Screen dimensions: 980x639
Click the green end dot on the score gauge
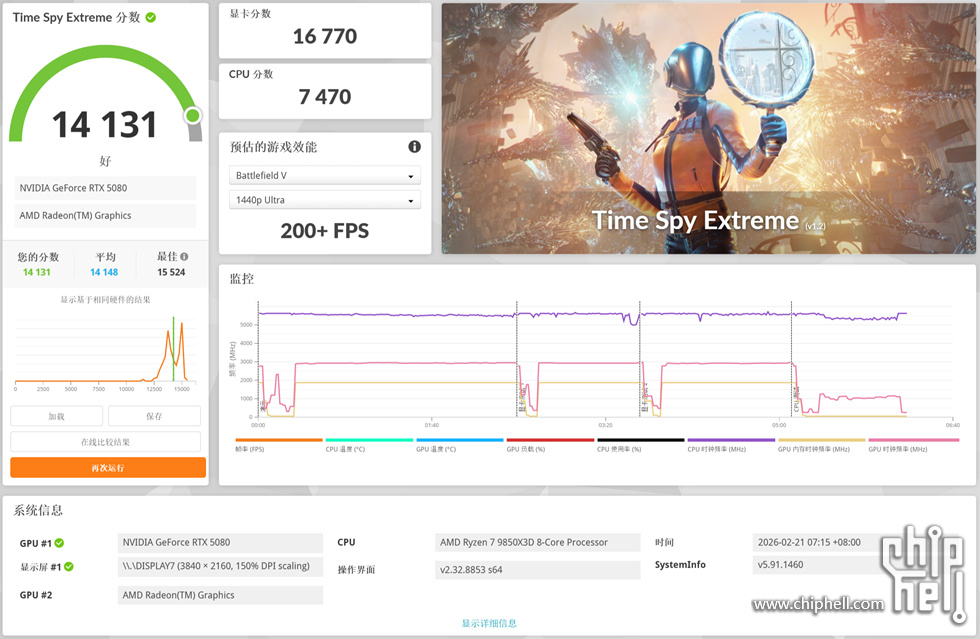[x=192, y=117]
